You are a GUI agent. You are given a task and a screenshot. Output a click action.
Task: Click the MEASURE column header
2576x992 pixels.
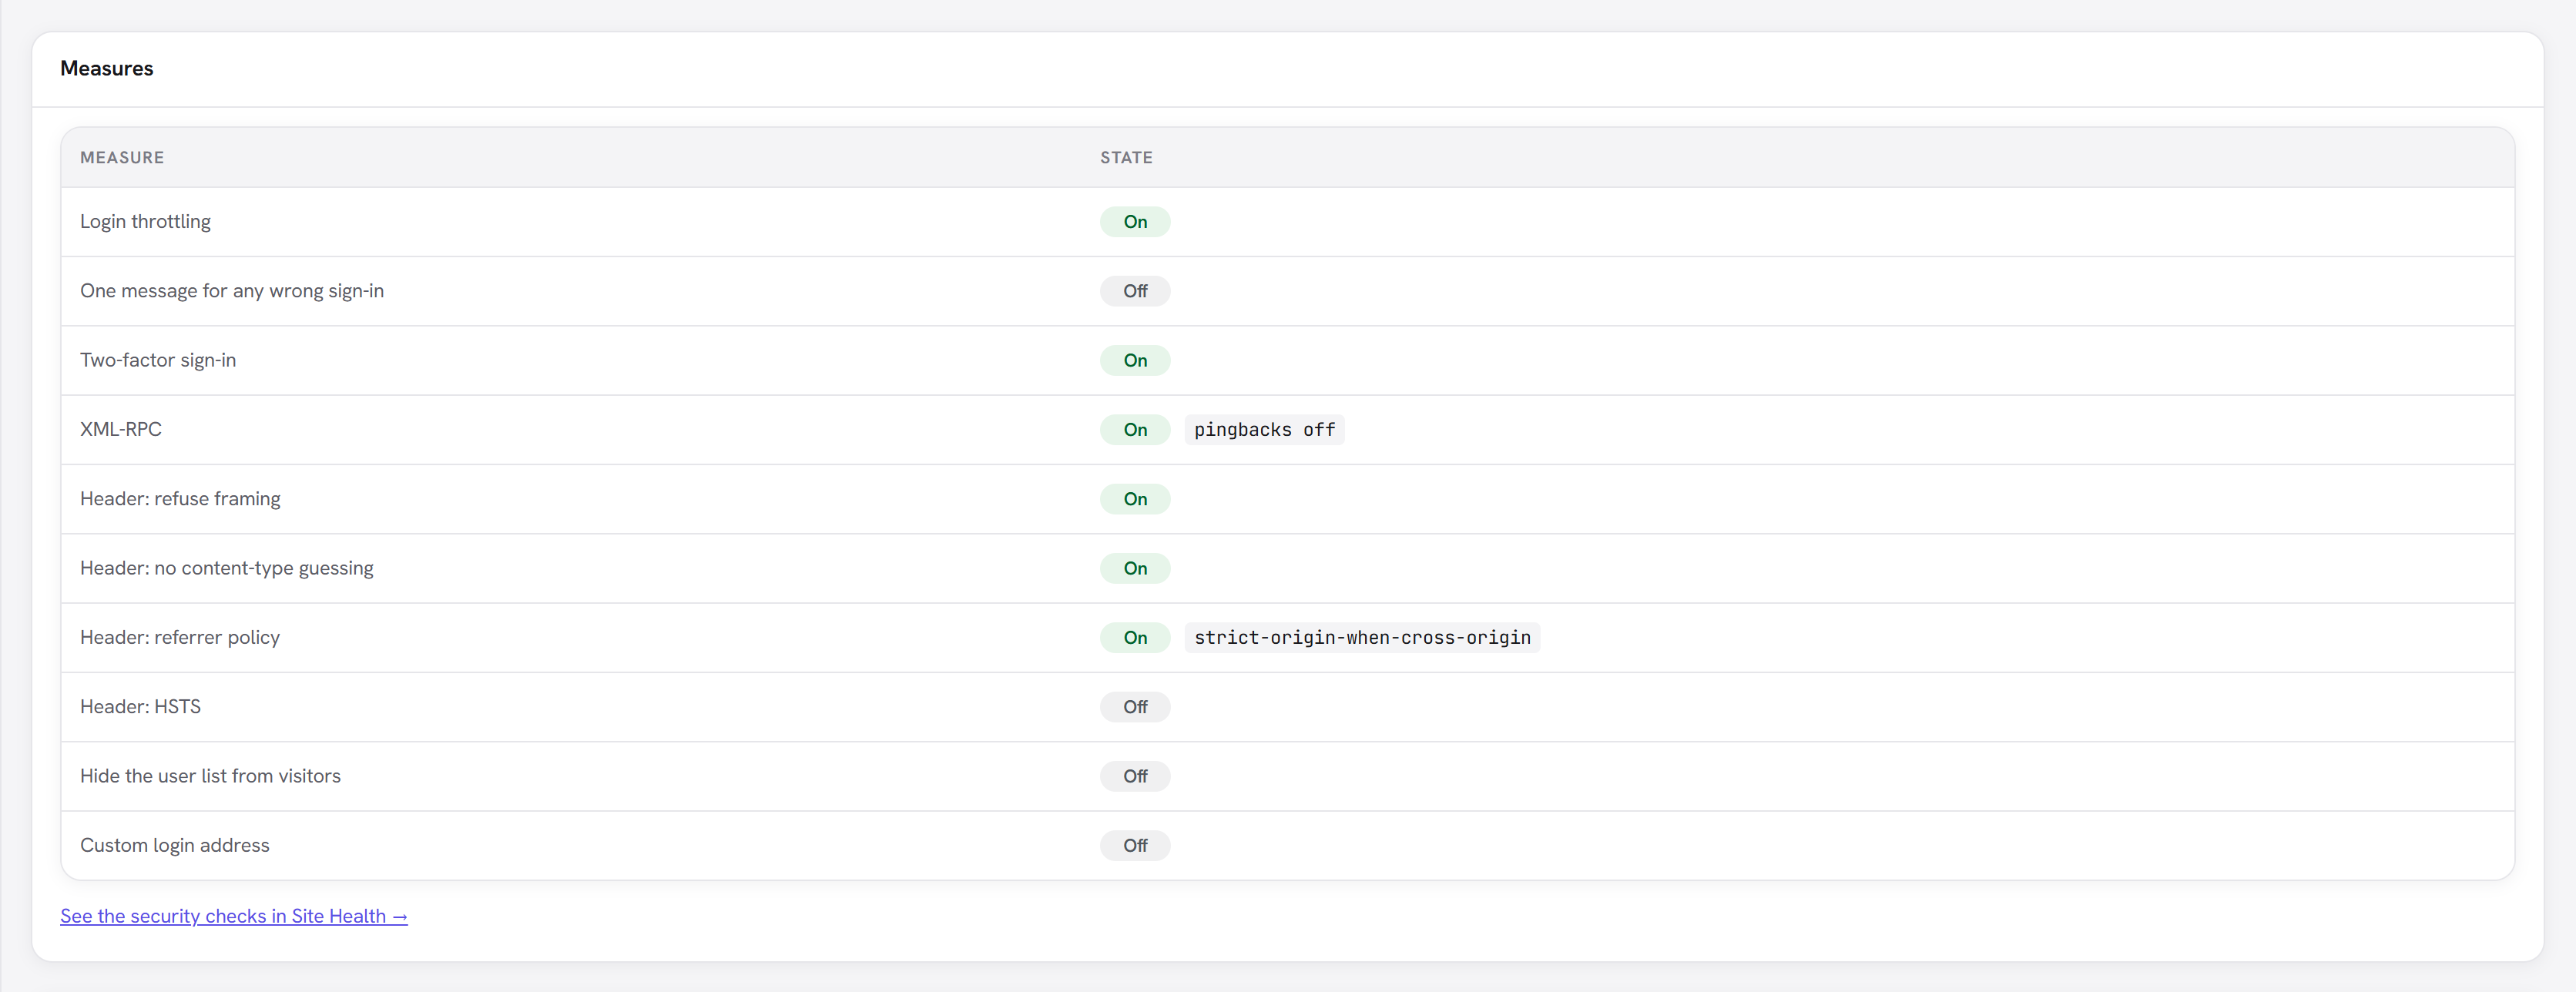point(122,157)
